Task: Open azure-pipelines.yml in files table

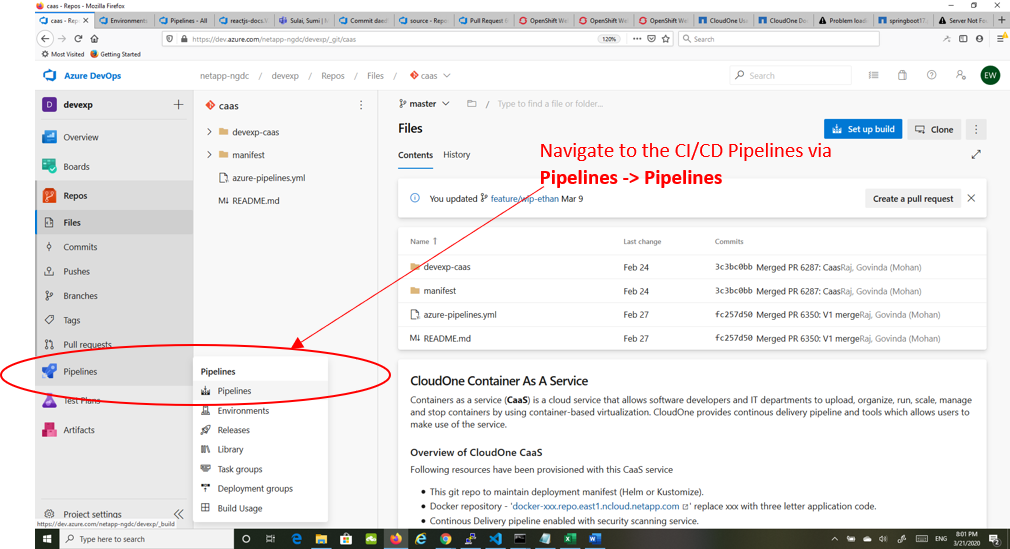Action: pyautogui.click(x=460, y=314)
